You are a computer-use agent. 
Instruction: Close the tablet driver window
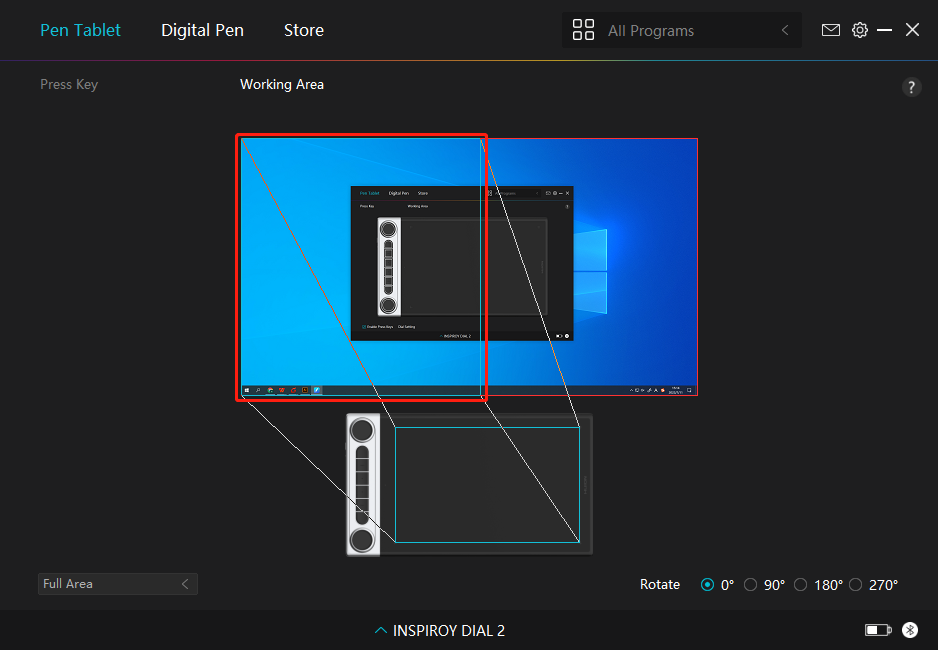coord(912,30)
